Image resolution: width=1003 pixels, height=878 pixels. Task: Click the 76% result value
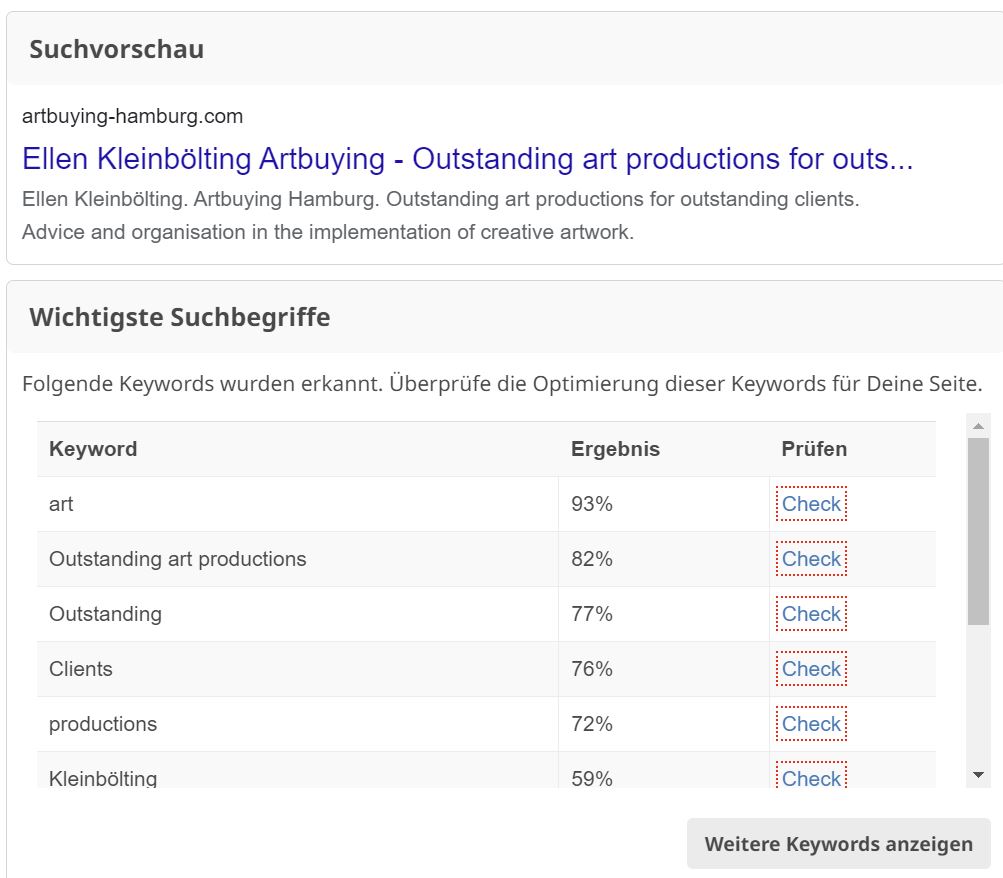[592, 669]
